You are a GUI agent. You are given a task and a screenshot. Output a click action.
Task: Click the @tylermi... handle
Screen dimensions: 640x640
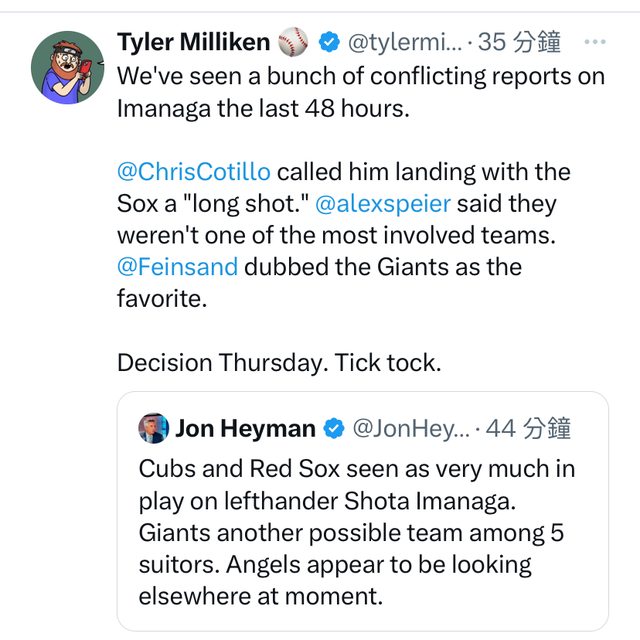pyautogui.click(x=405, y=43)
